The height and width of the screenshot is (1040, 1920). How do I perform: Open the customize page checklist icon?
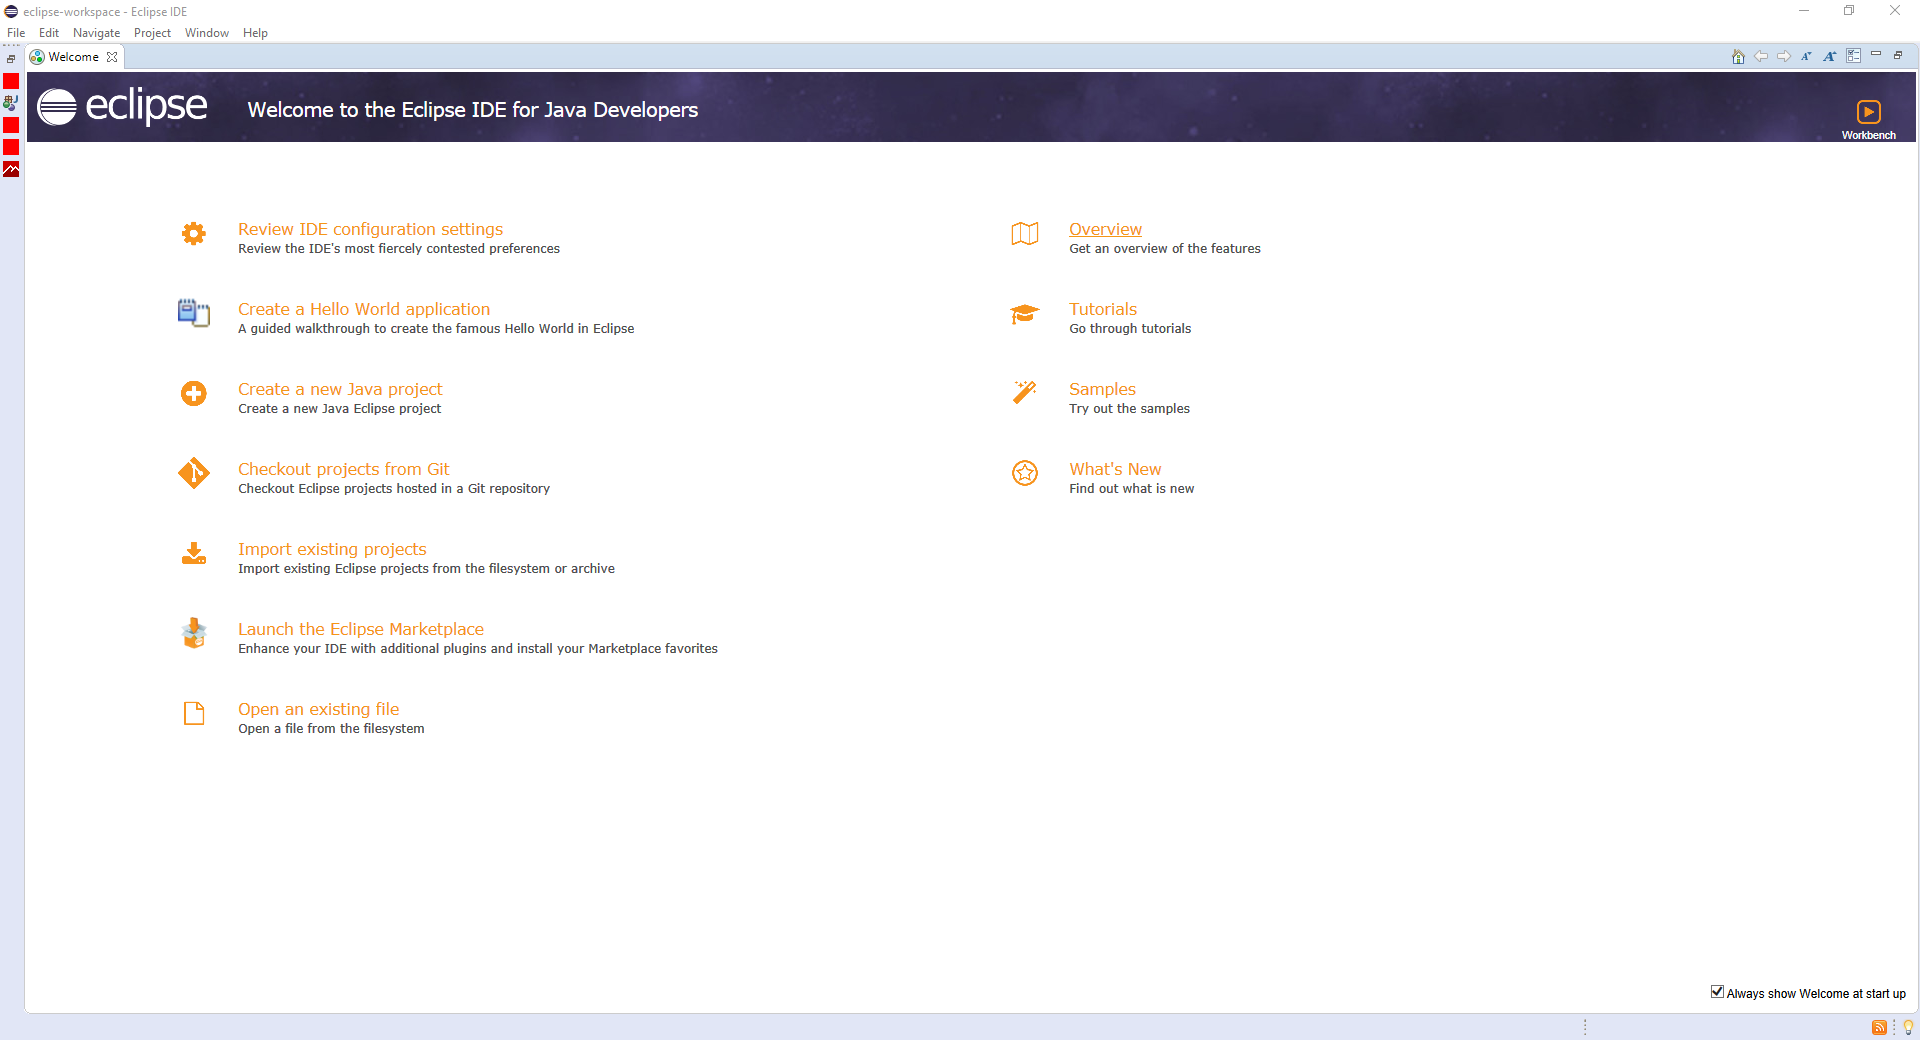pos(1853,56)
